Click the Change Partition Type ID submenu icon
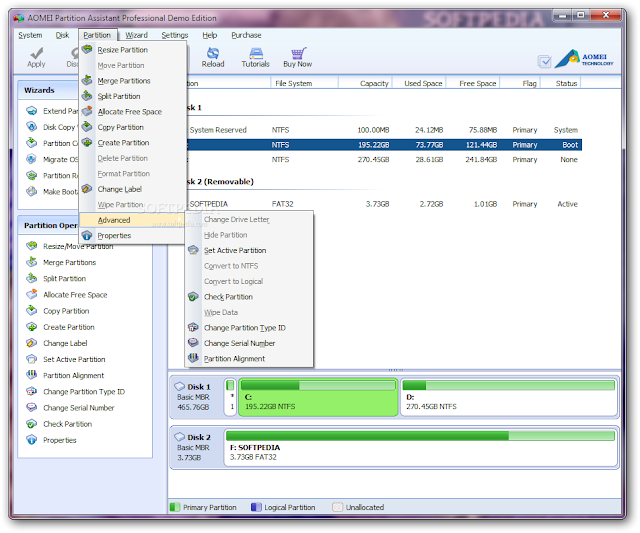Screen dimensions: 640x533 click(193, 328)
